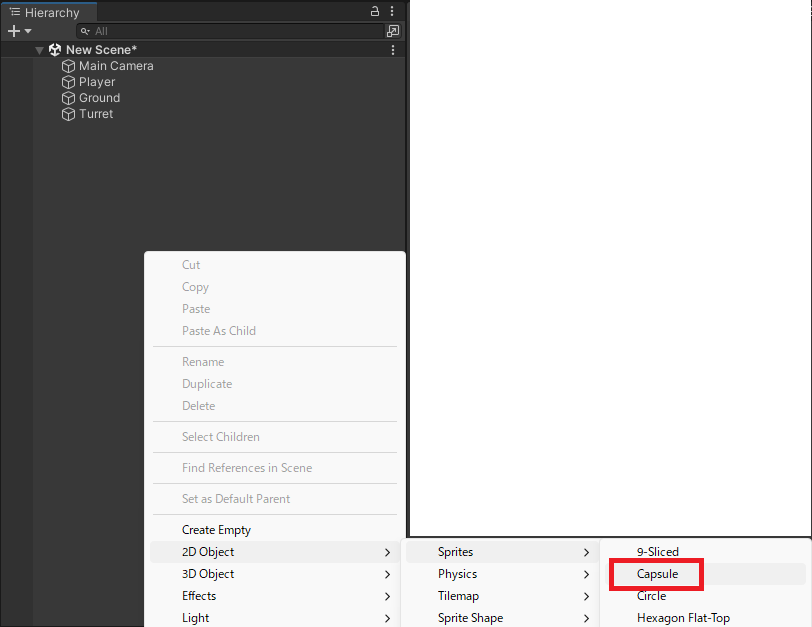Viewport: 812px width, 627px height.
Task: Click the Light submenu arrow
Action: coord(387,618)
